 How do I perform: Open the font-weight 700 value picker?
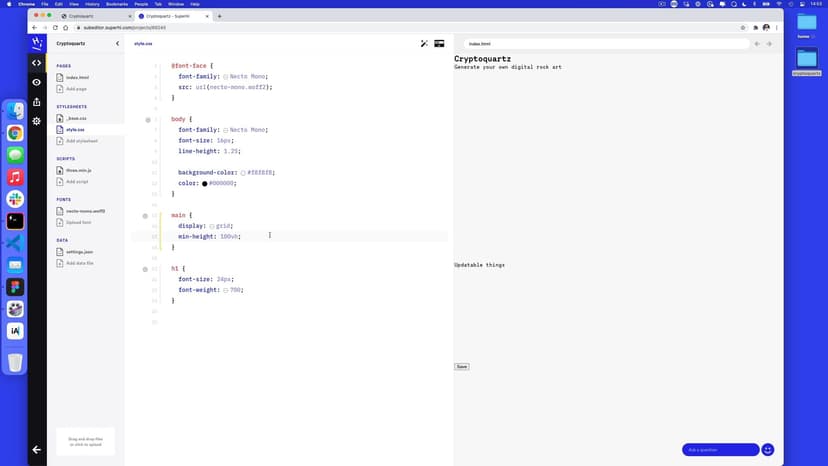click(226, 290)
